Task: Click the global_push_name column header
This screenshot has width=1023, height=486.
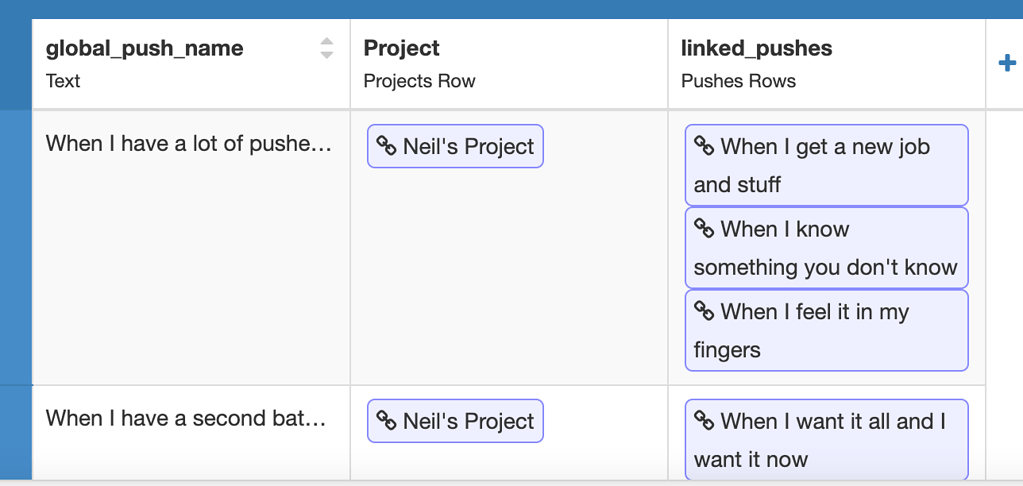Action: 145,48
